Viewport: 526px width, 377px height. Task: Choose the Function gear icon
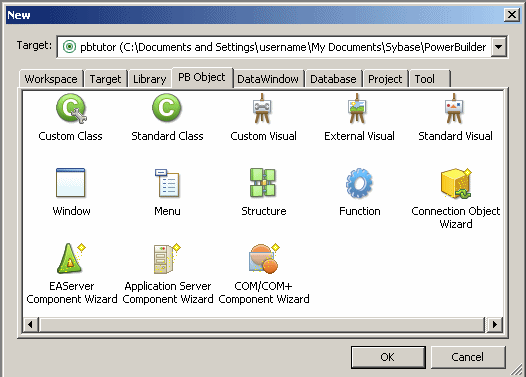(359, 183)
